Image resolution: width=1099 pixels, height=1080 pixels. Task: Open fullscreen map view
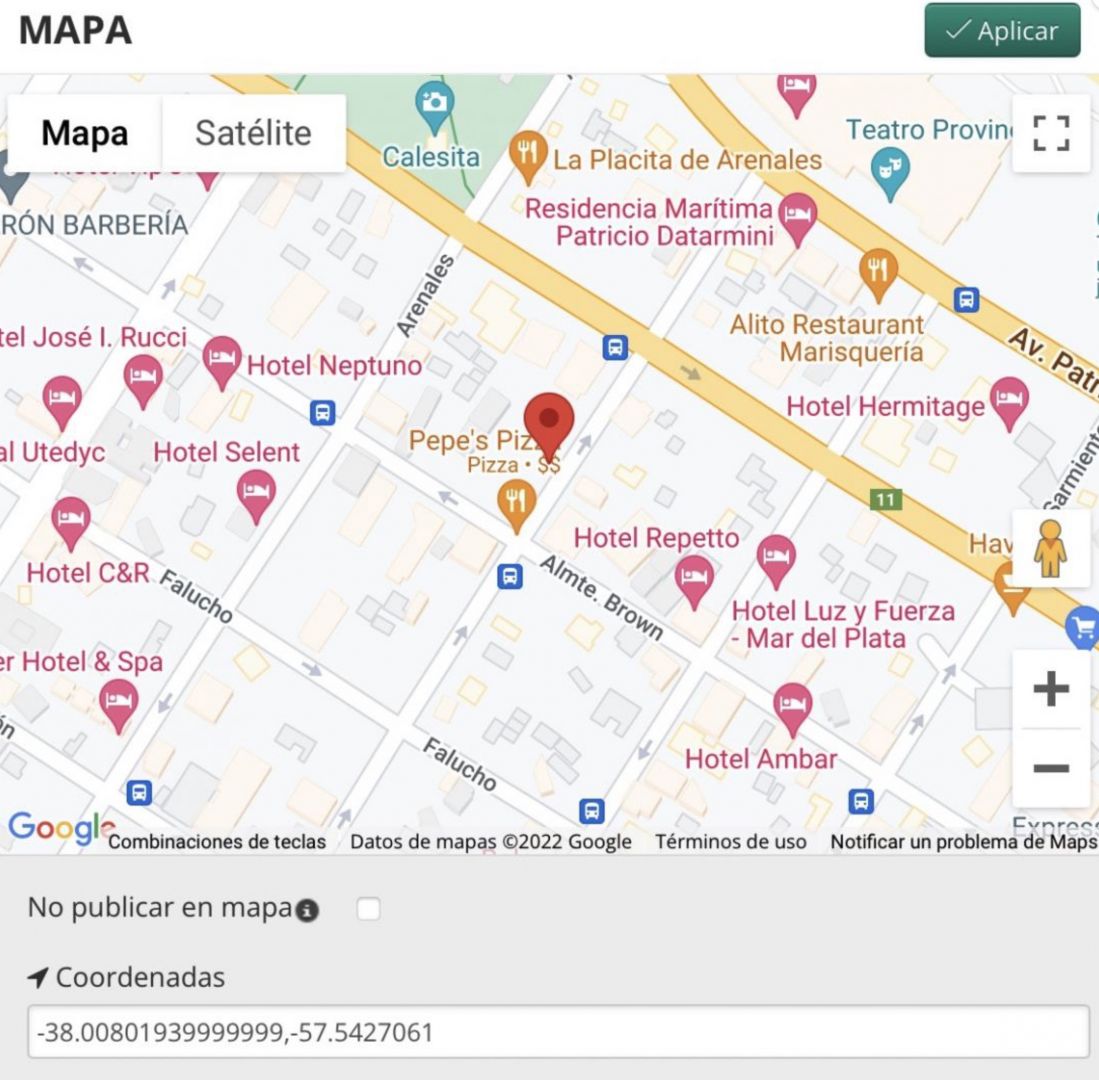coord(1050,133)
